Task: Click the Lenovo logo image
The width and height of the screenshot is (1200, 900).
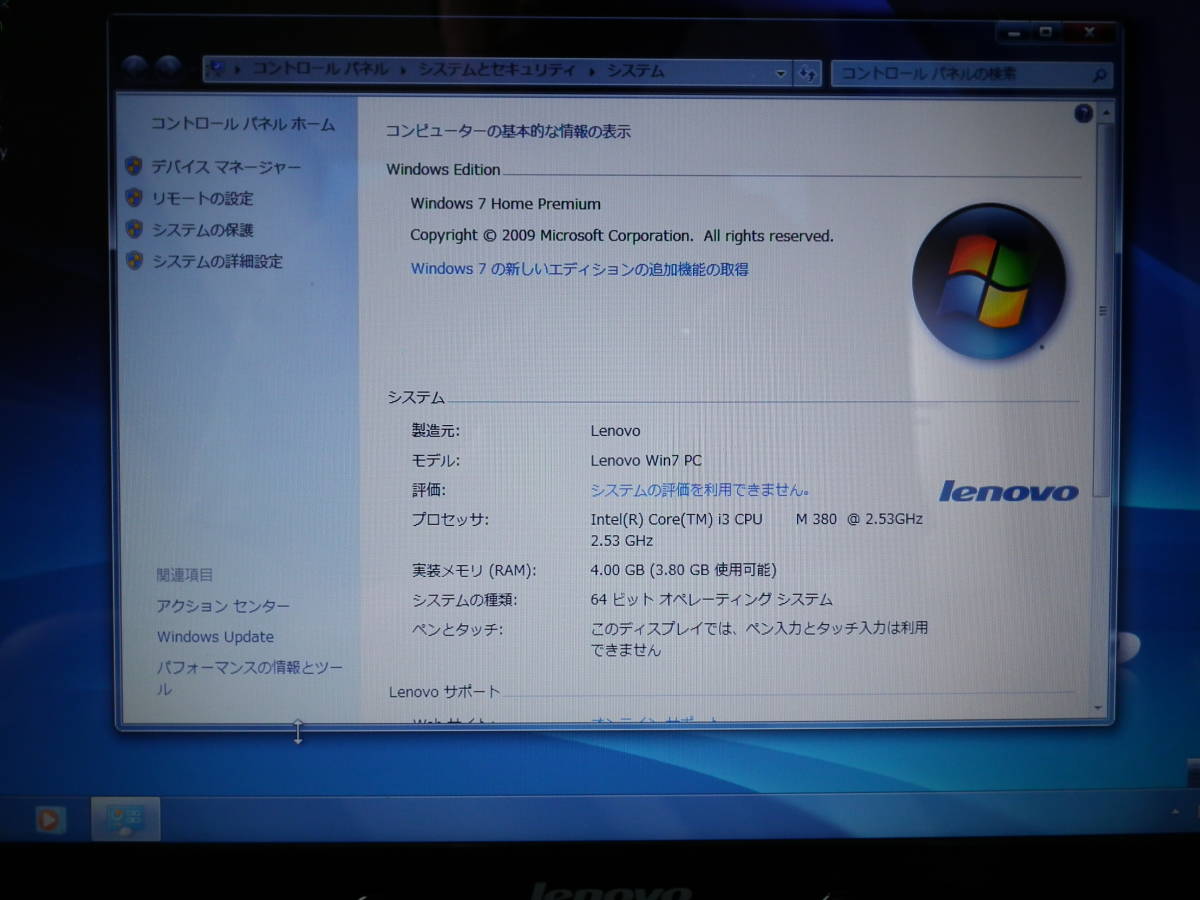Action: (x=1009, y=491)
